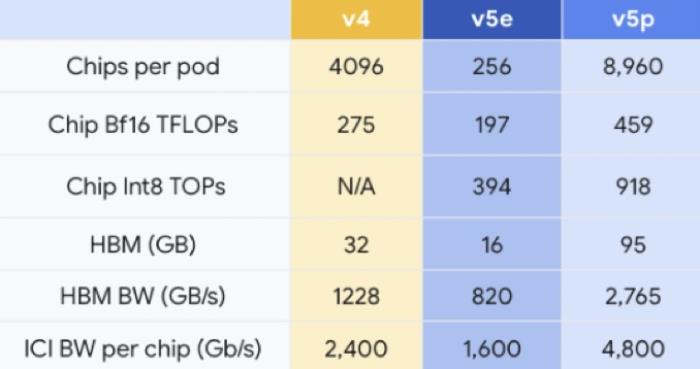Click the Chip Bf16 TFLOPs row label
This screenshot has width=700, height=369.
(143, 124)
